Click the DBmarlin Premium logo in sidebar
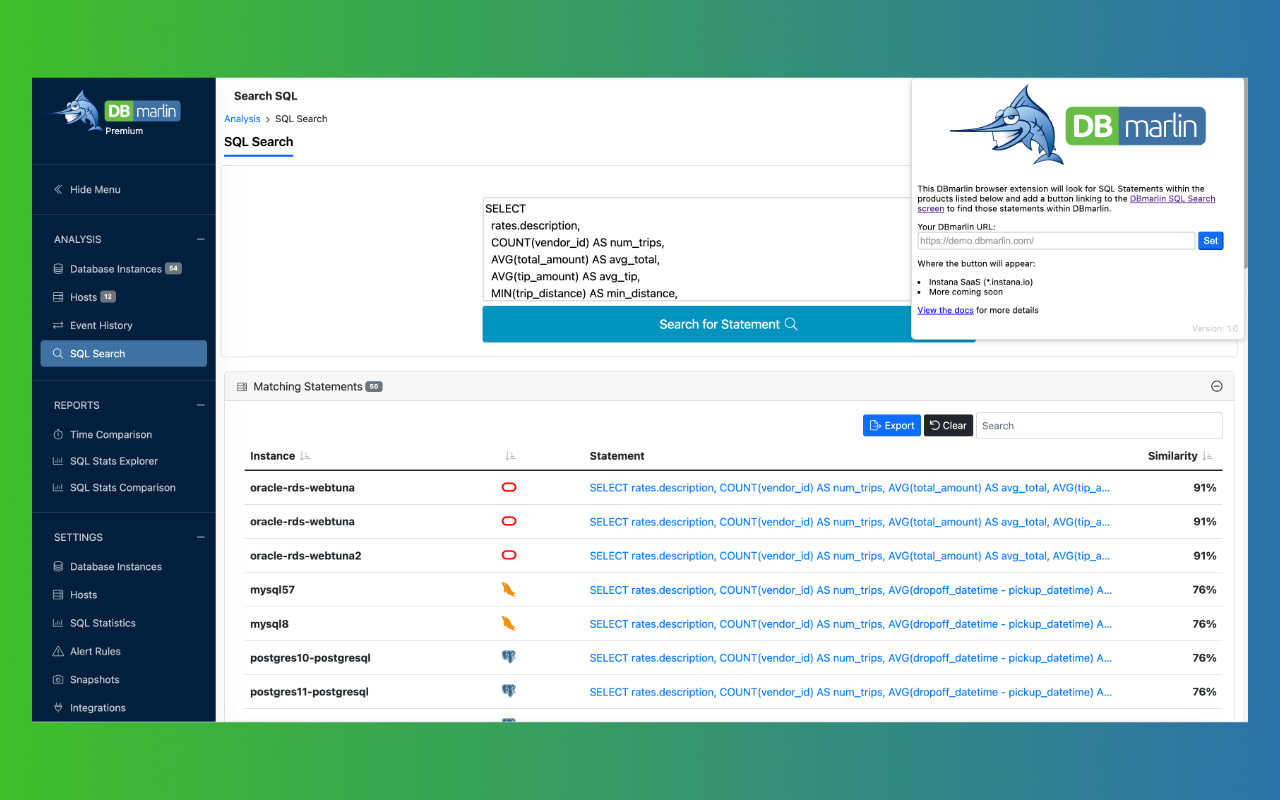The height and width of the screenshot is (800, 1280). tap(118, 113)
